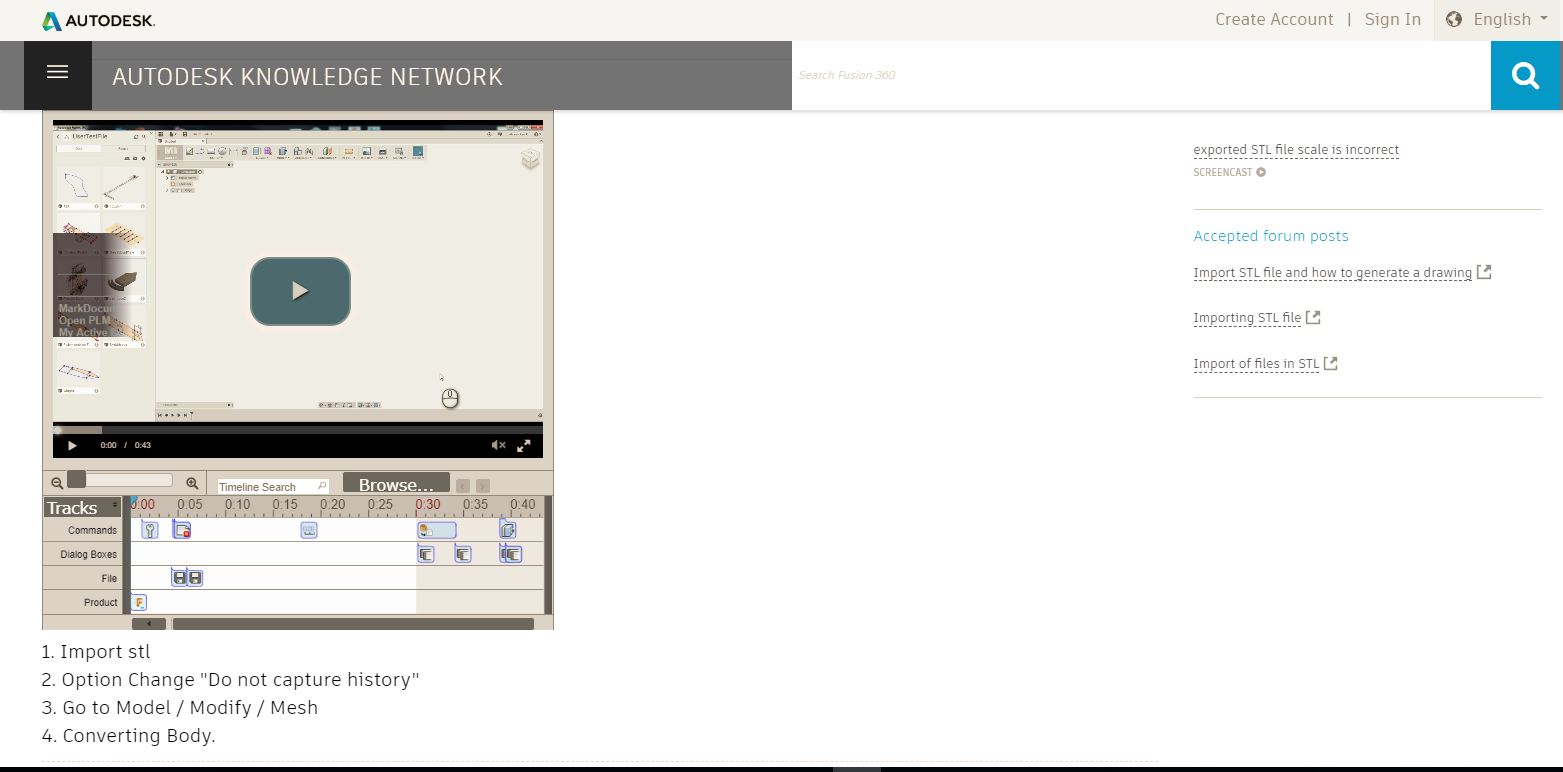Open the hamburger navigation menu
Viewport: 1563px width, 772px height.
coord(57,75)
